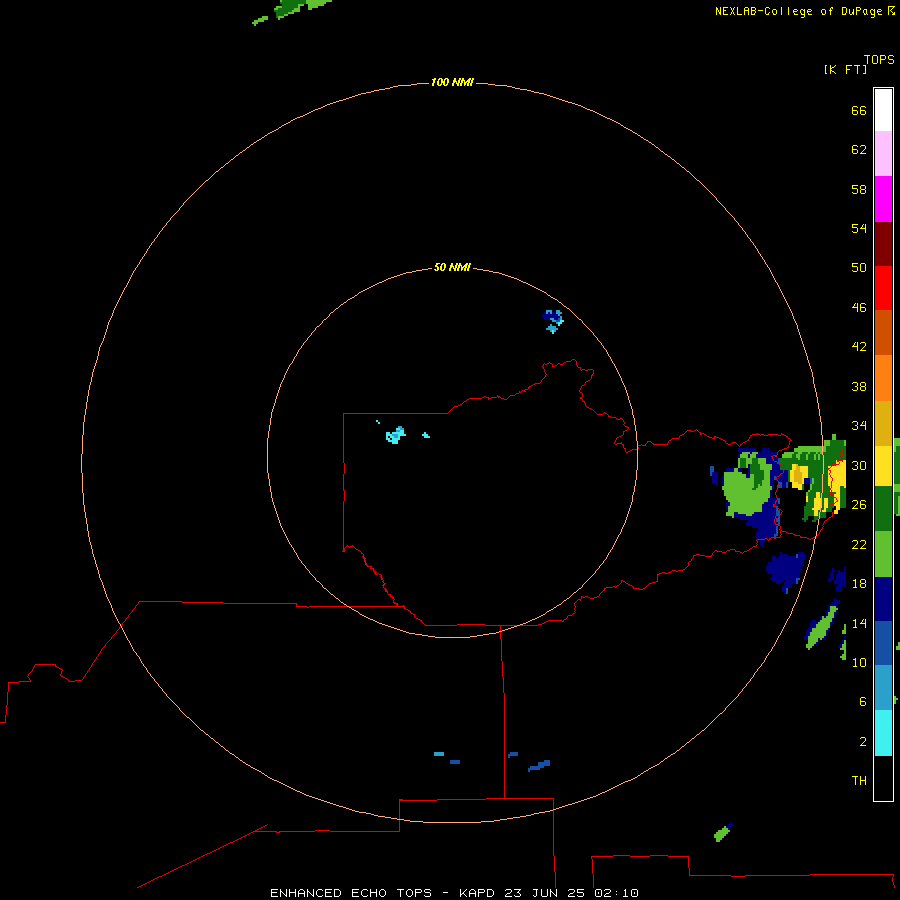Image resolution: width=900 pixels, height=900 pixels.
Task: Select the 2 legend value
Action: (x=862, y=741)
